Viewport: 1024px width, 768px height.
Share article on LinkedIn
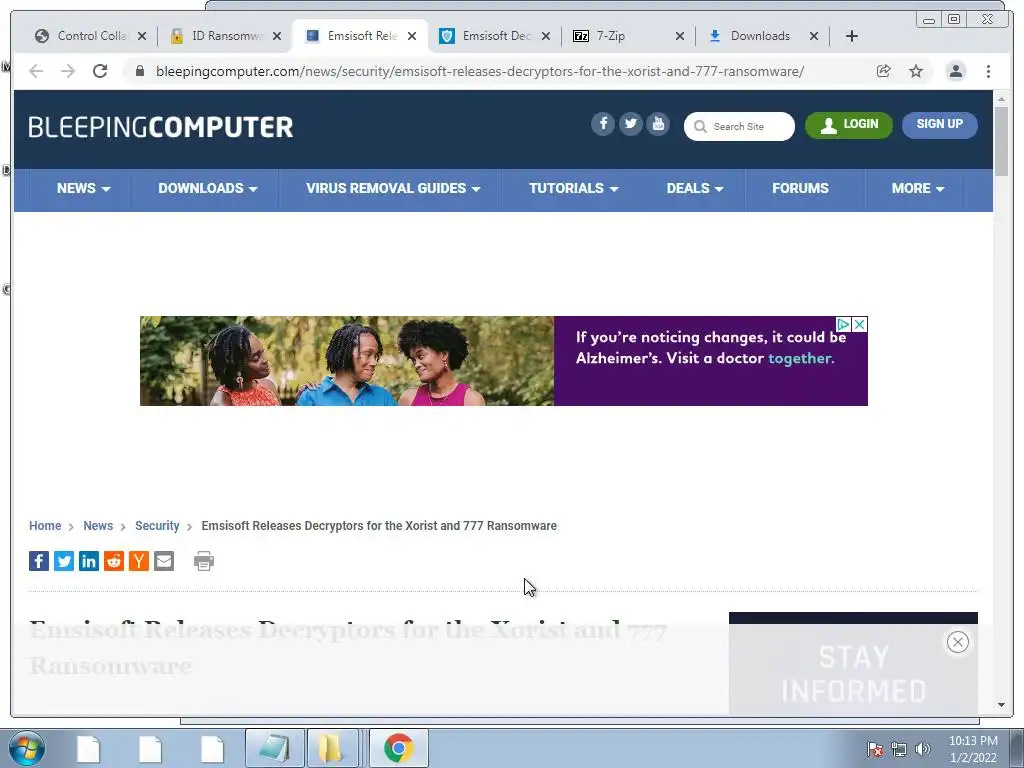coord(89,561)
